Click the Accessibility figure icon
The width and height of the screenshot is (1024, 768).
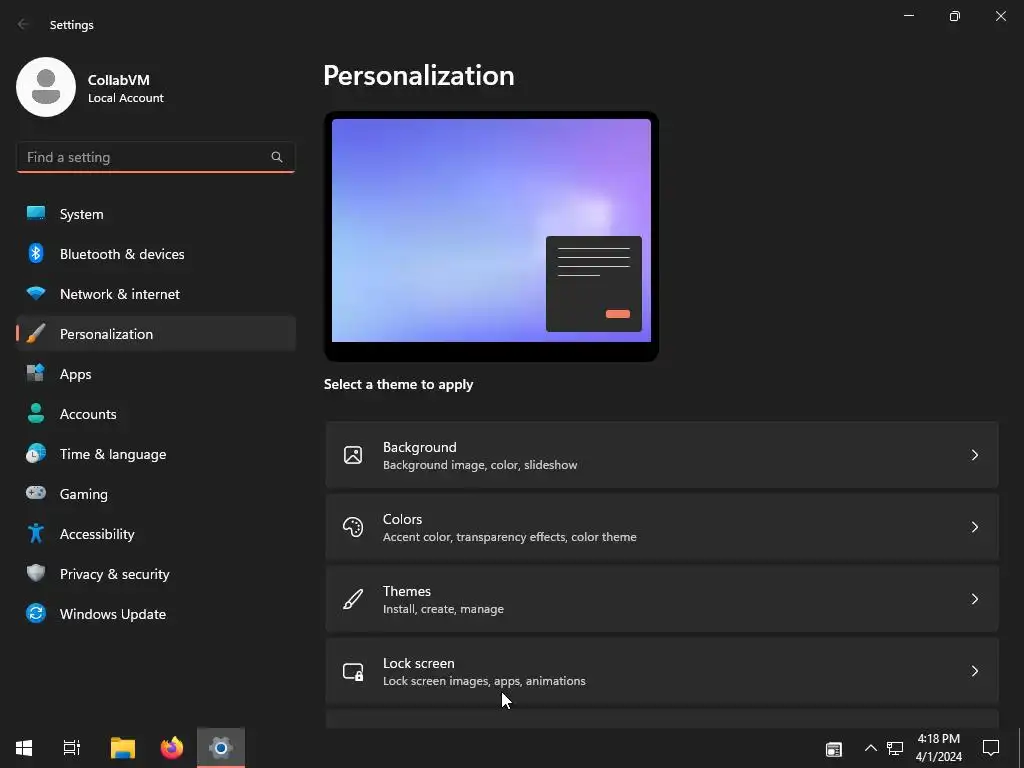tap(36, 534)
